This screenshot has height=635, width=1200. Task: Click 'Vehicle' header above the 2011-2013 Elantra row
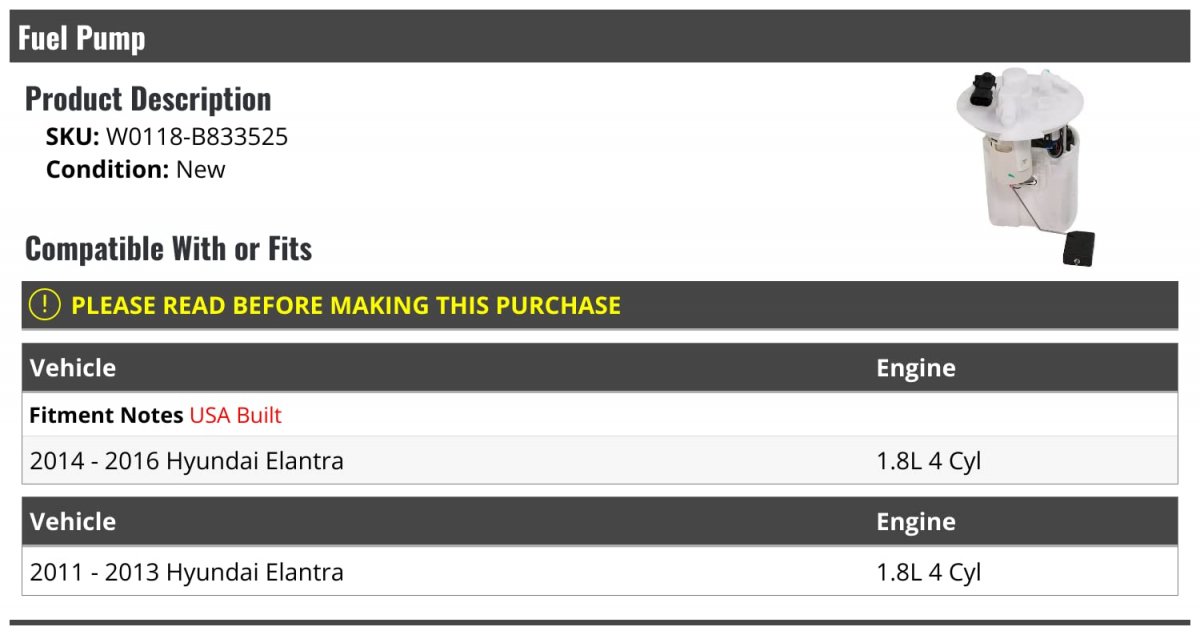[x=73, y=522]
